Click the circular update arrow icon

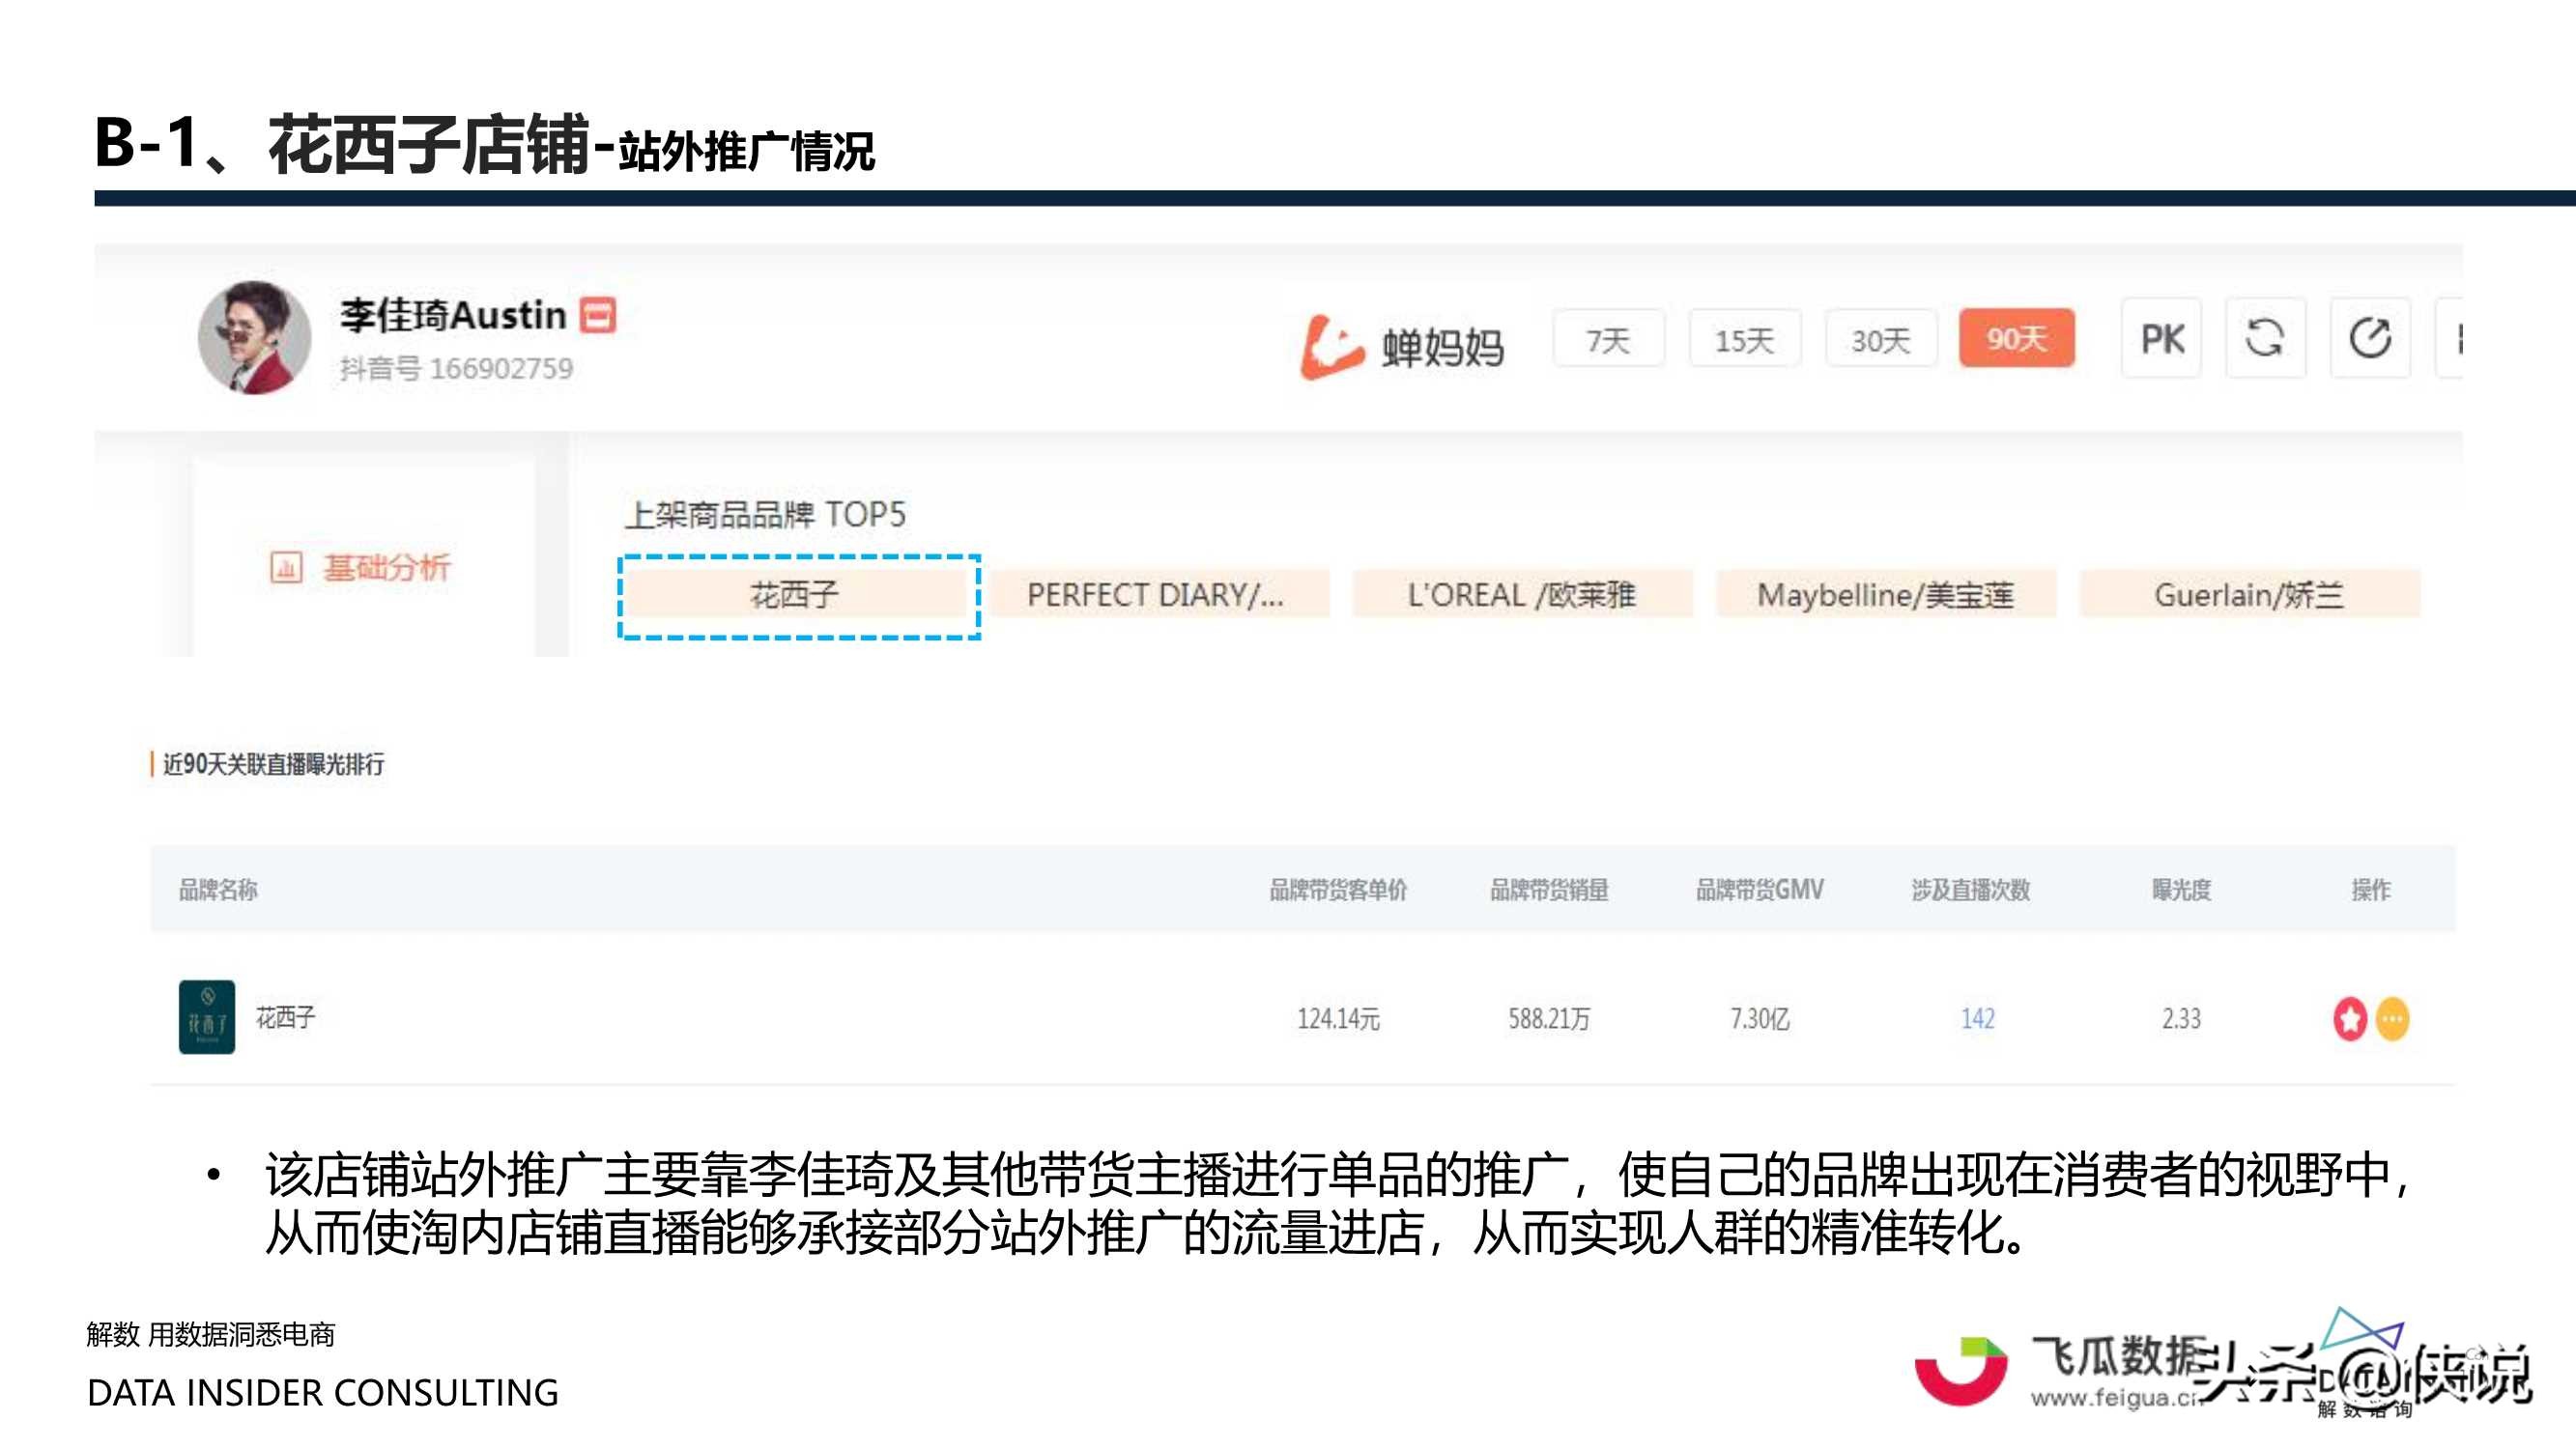click(2369, 338)
